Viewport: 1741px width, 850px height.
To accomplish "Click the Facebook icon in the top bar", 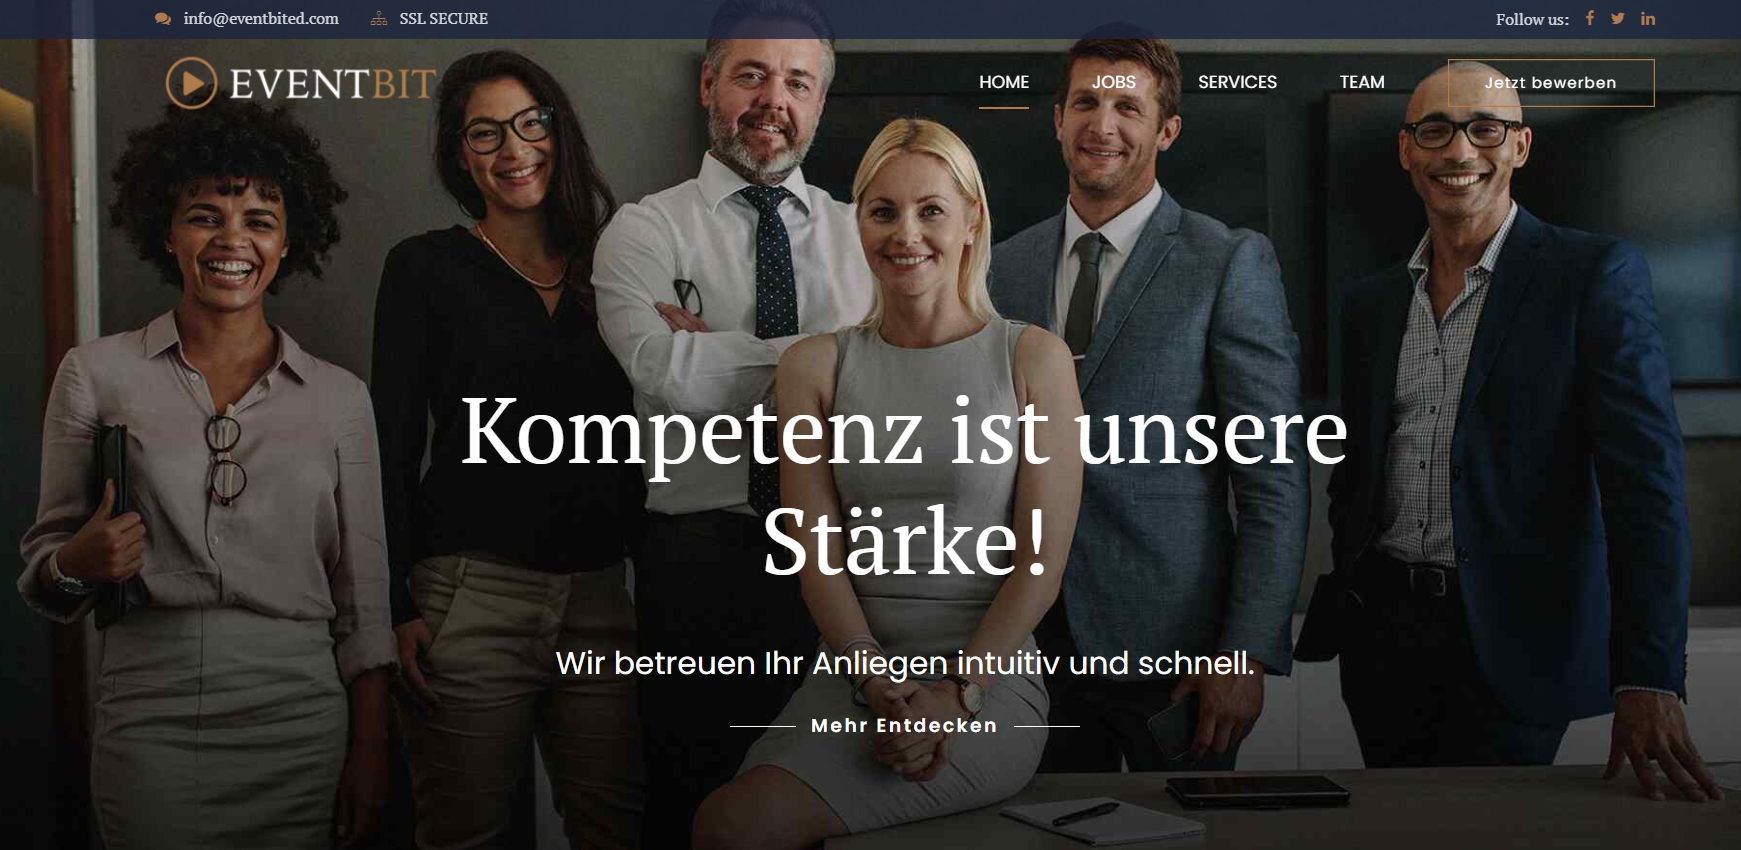I will 1589,18.
